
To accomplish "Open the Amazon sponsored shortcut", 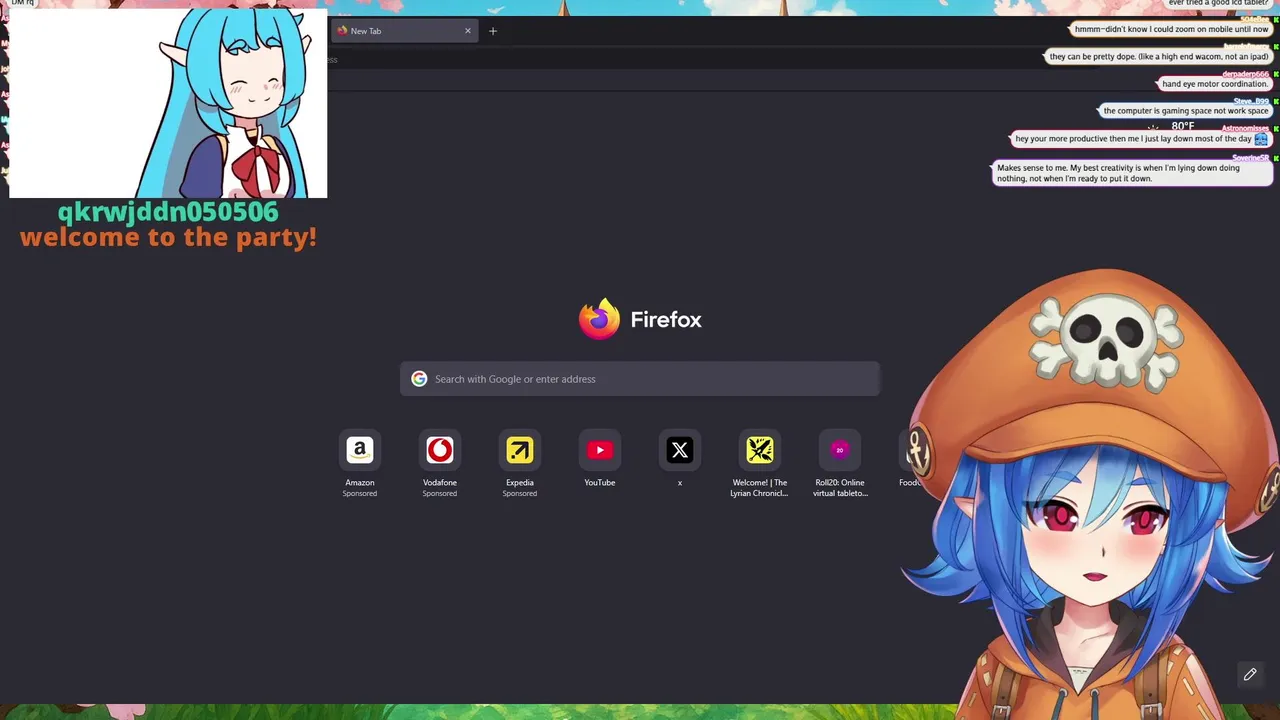I will point(360,451).
